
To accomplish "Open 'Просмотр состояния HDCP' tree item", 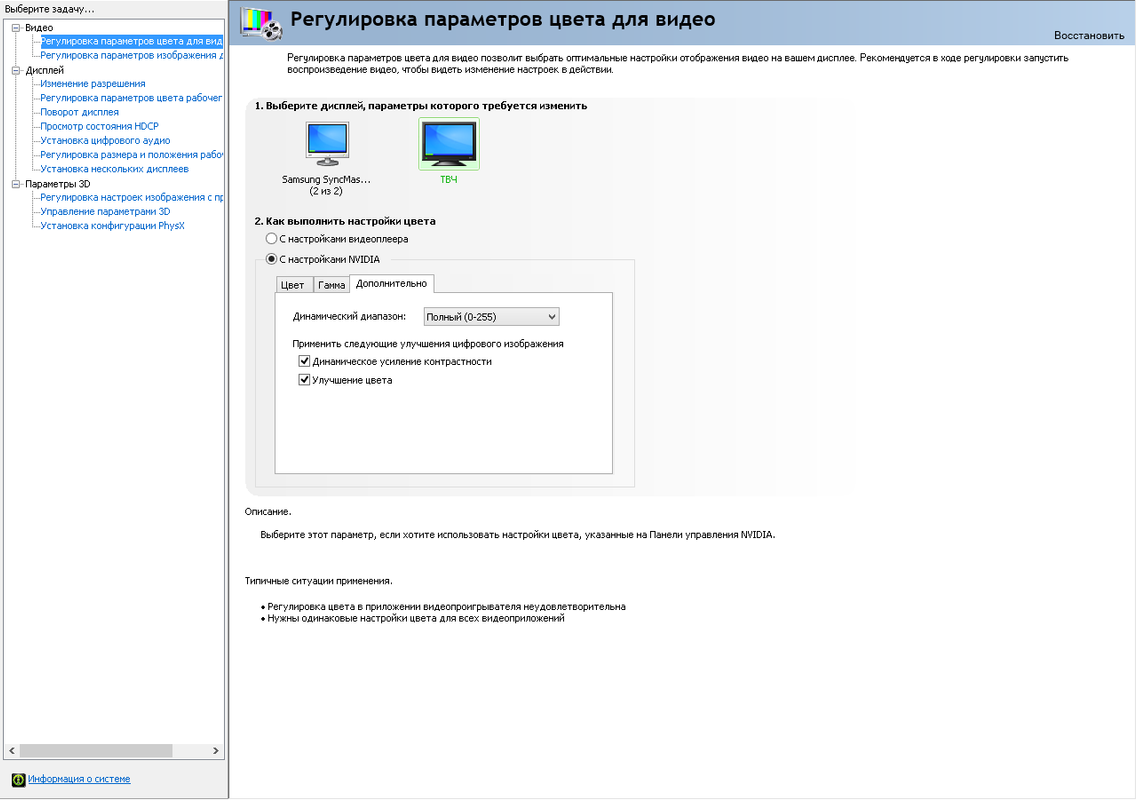I will coord(99,126).
